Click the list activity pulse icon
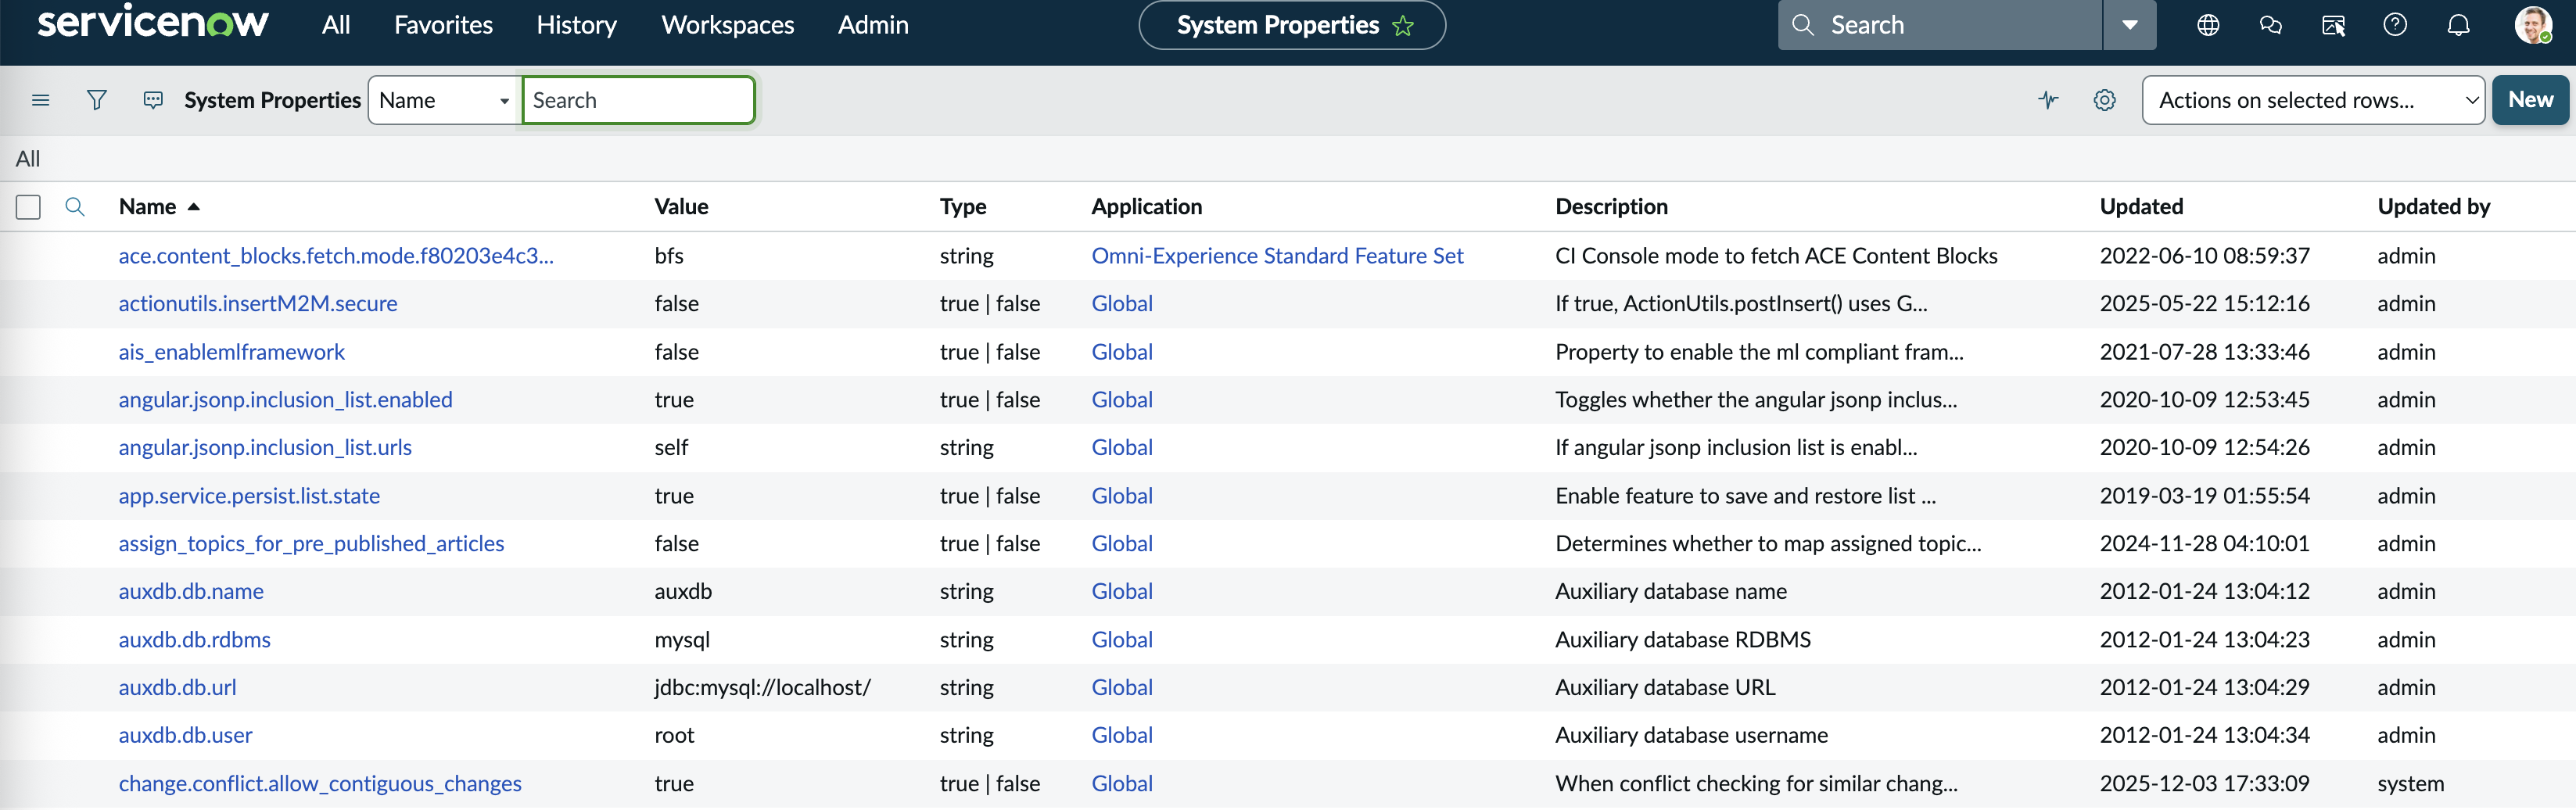This screenshot has width=2576, height=810. tap(2048, 100)
